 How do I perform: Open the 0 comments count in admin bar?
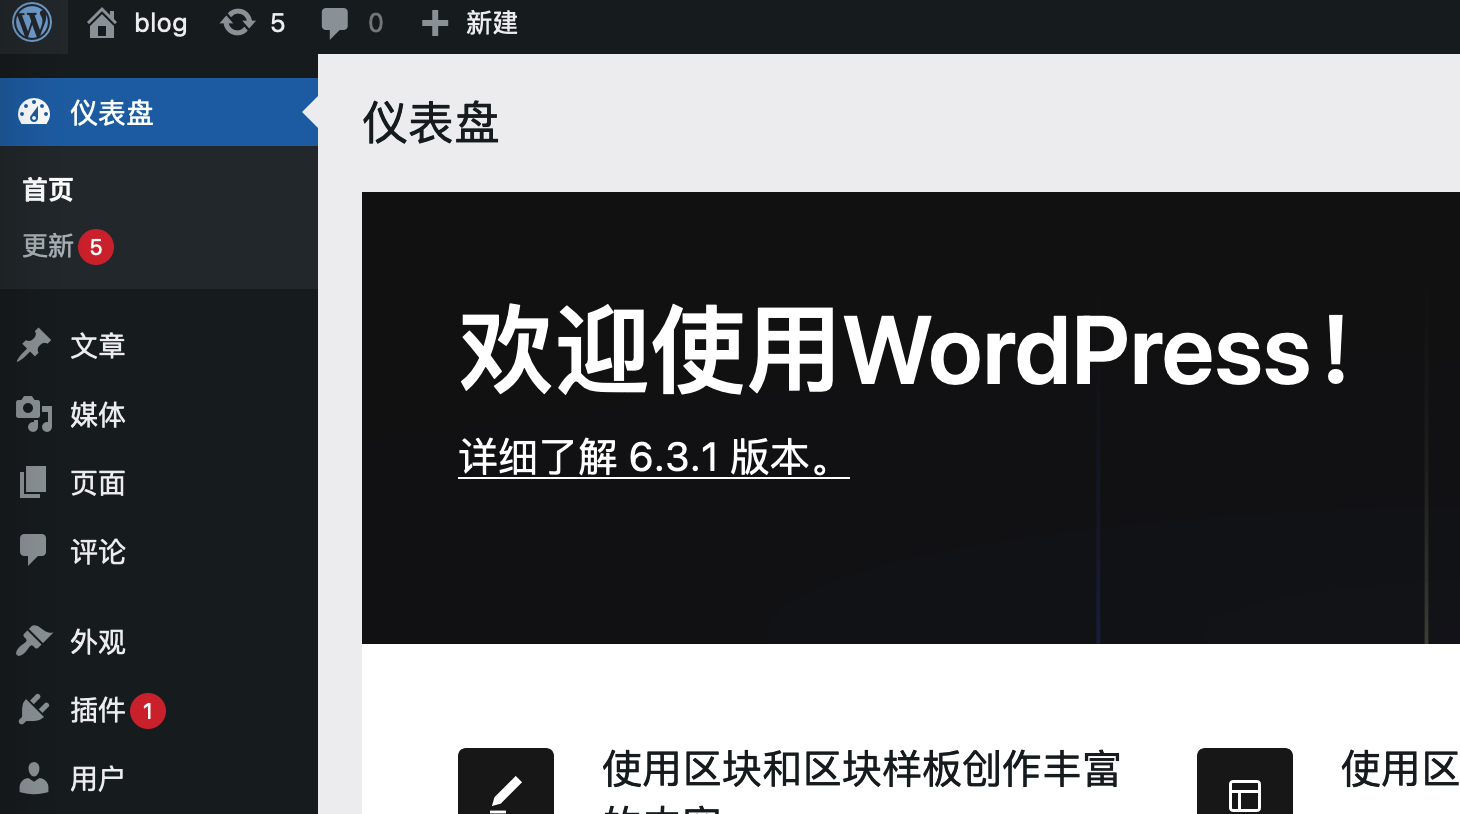pos(375,23)
